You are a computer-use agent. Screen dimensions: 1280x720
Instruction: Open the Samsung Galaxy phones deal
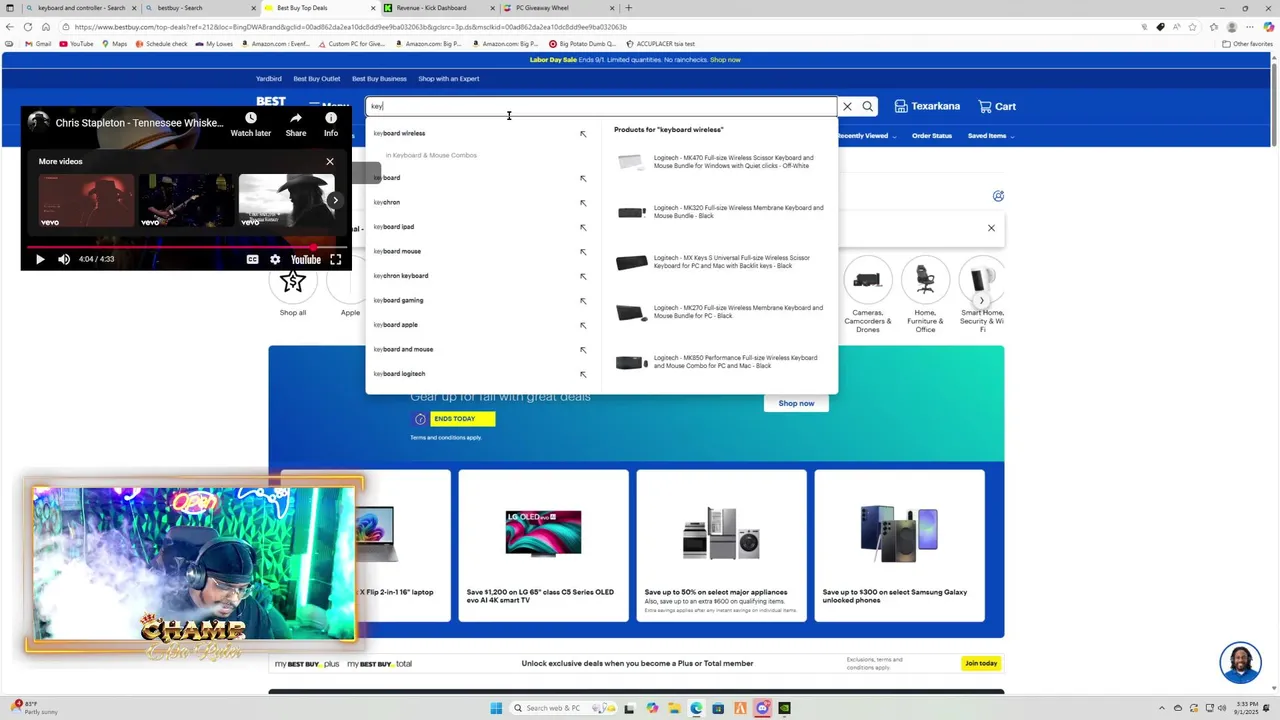pyautogui.click(x=899, y=546)
